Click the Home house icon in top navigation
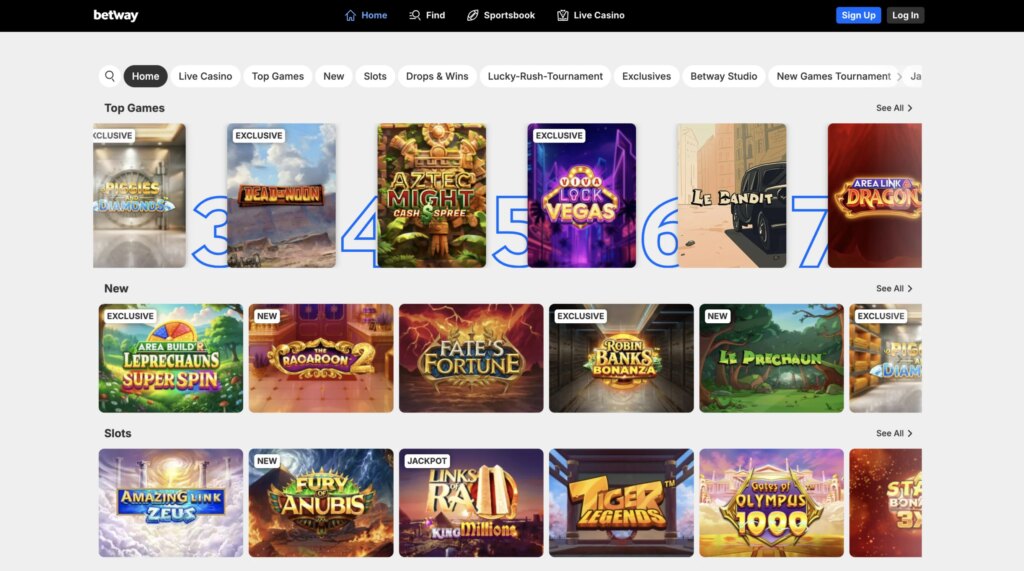Screen dimensions: 1024x571 pyautogui.click(x=350, y=15)
